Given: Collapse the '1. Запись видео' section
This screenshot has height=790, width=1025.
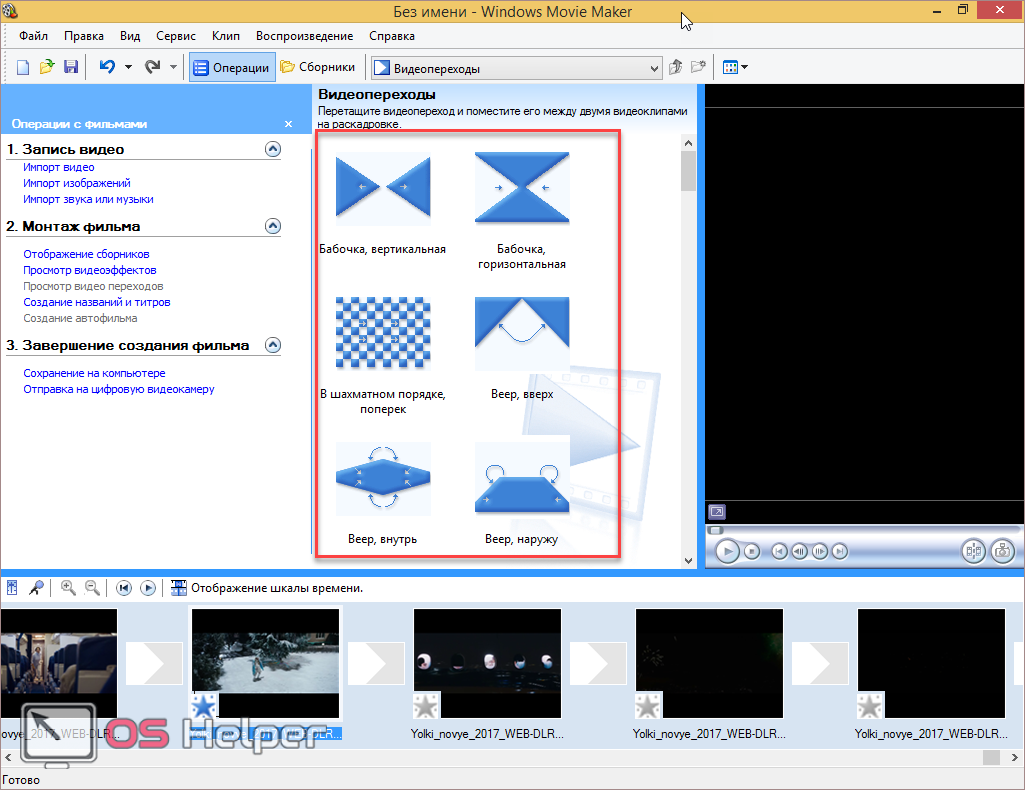Looking at the screenshot, I should (x=272, y=149).
